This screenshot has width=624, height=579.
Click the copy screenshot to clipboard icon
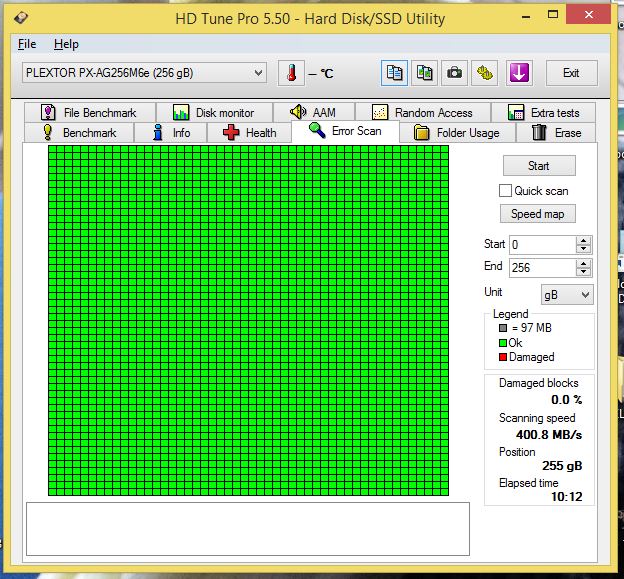pos(424,73)
